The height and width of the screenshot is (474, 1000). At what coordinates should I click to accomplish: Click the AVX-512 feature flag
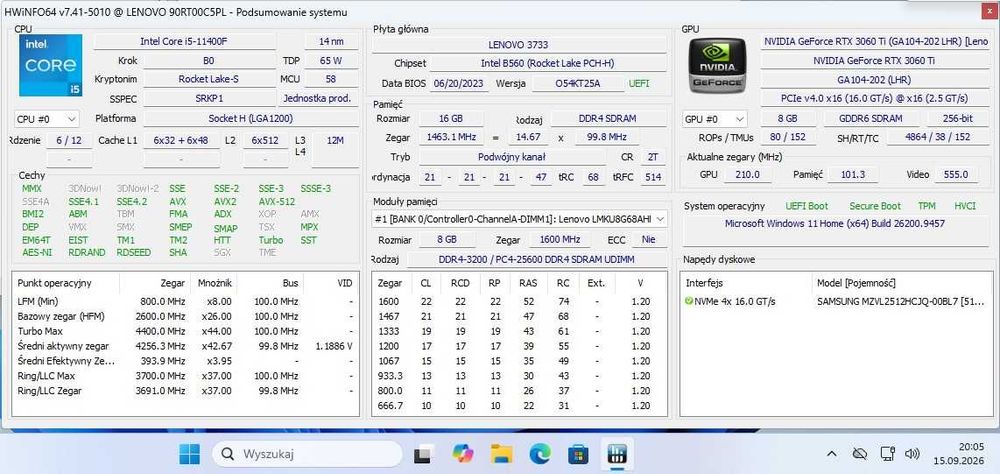(x=277, y=202)
